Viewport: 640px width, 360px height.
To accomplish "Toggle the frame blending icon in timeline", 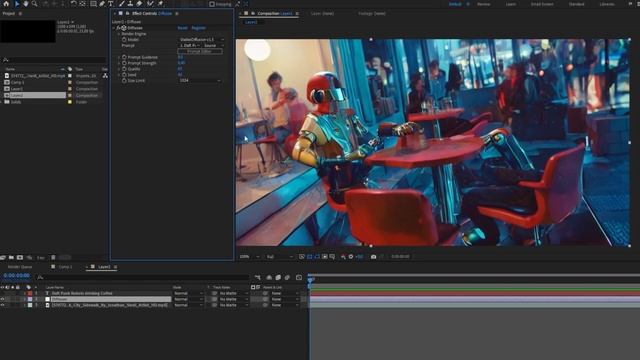I will pyautogui.click(x=278, y=278).
